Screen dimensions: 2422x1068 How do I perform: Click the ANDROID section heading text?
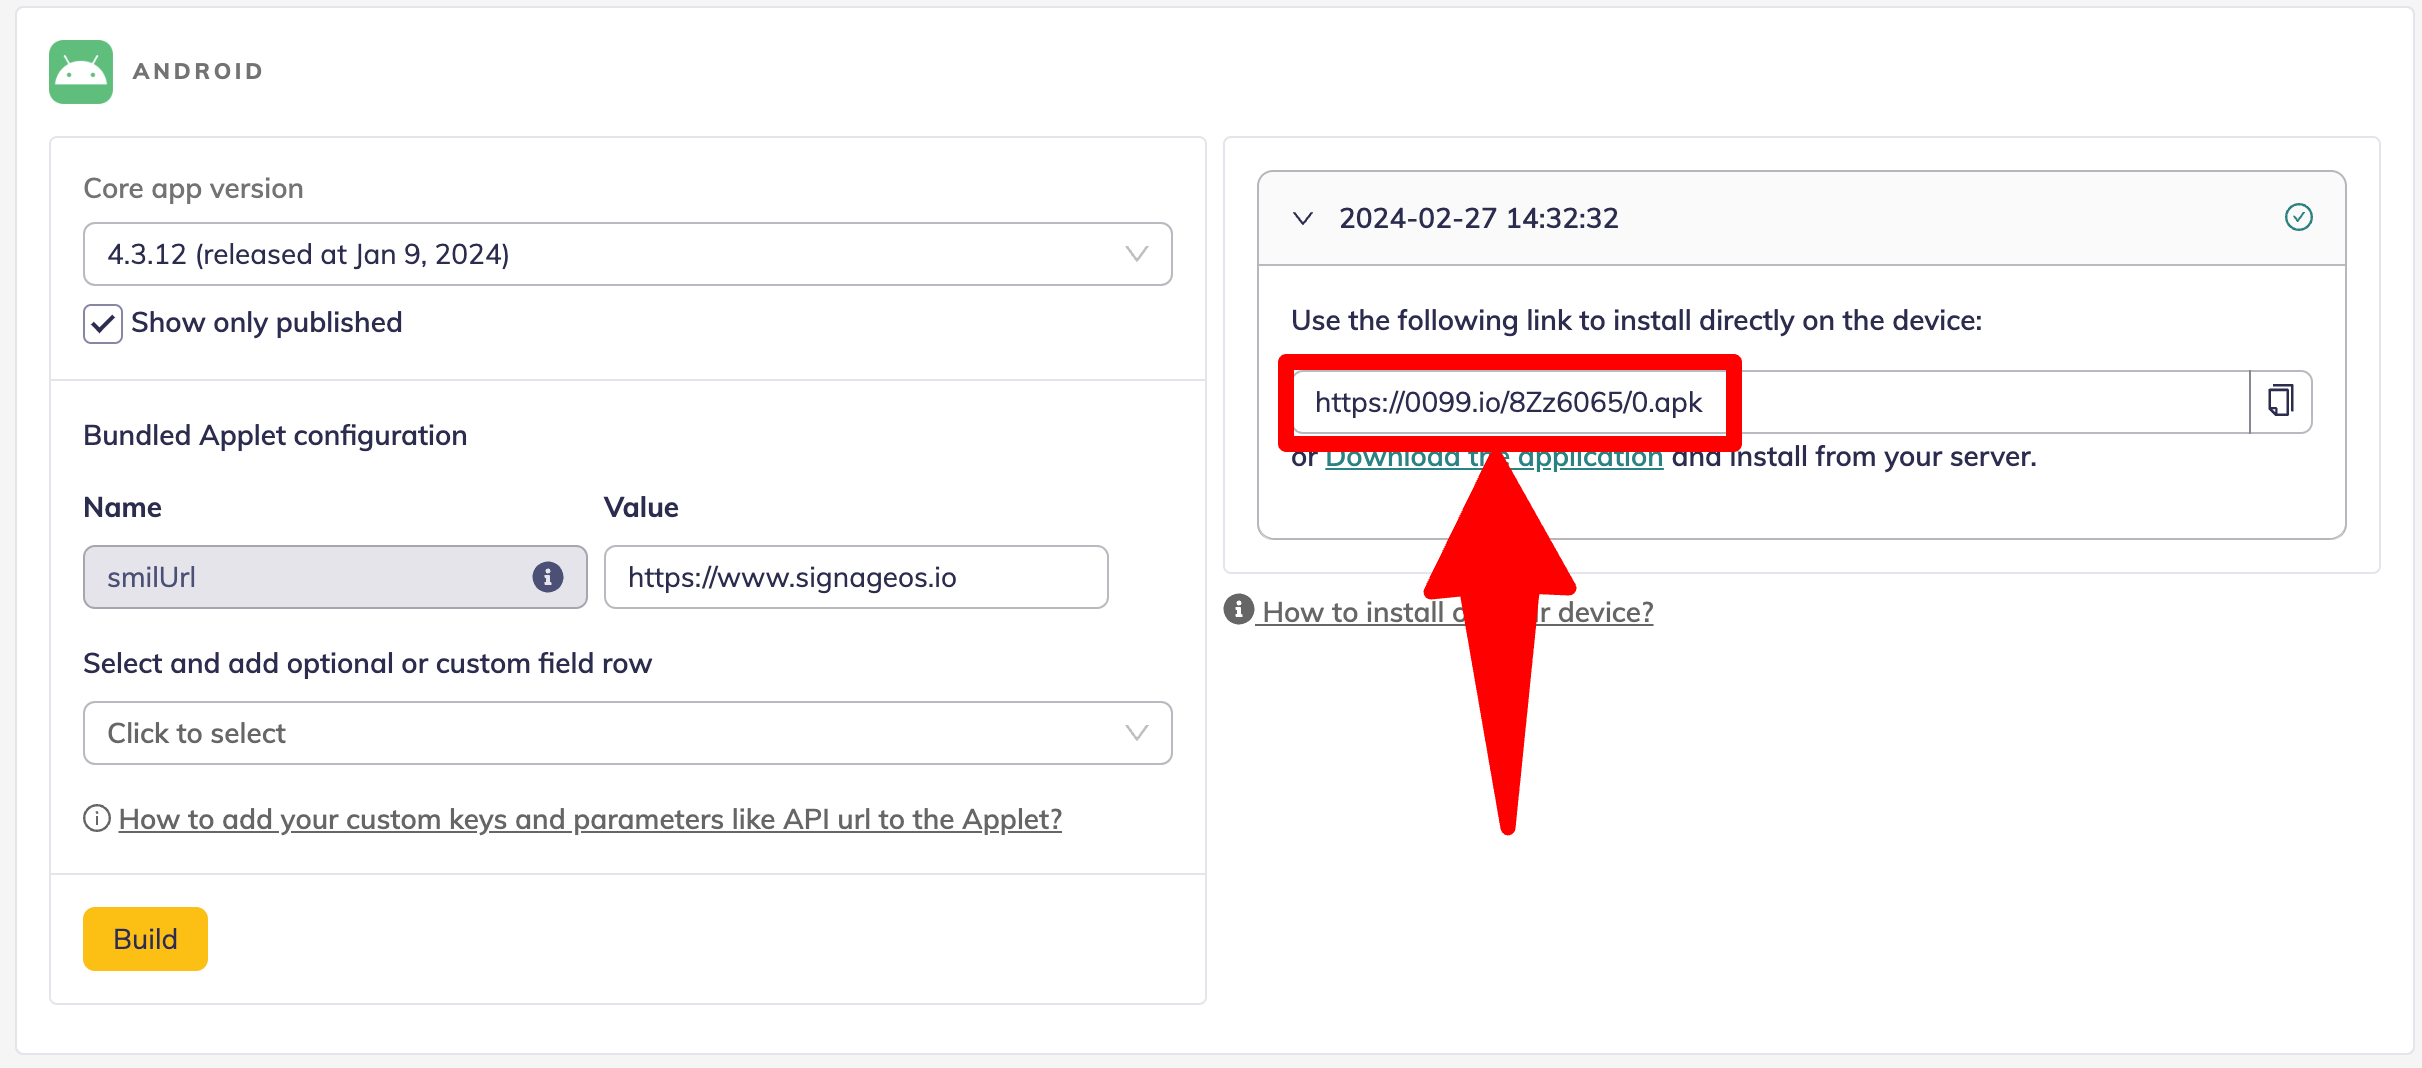198,72
